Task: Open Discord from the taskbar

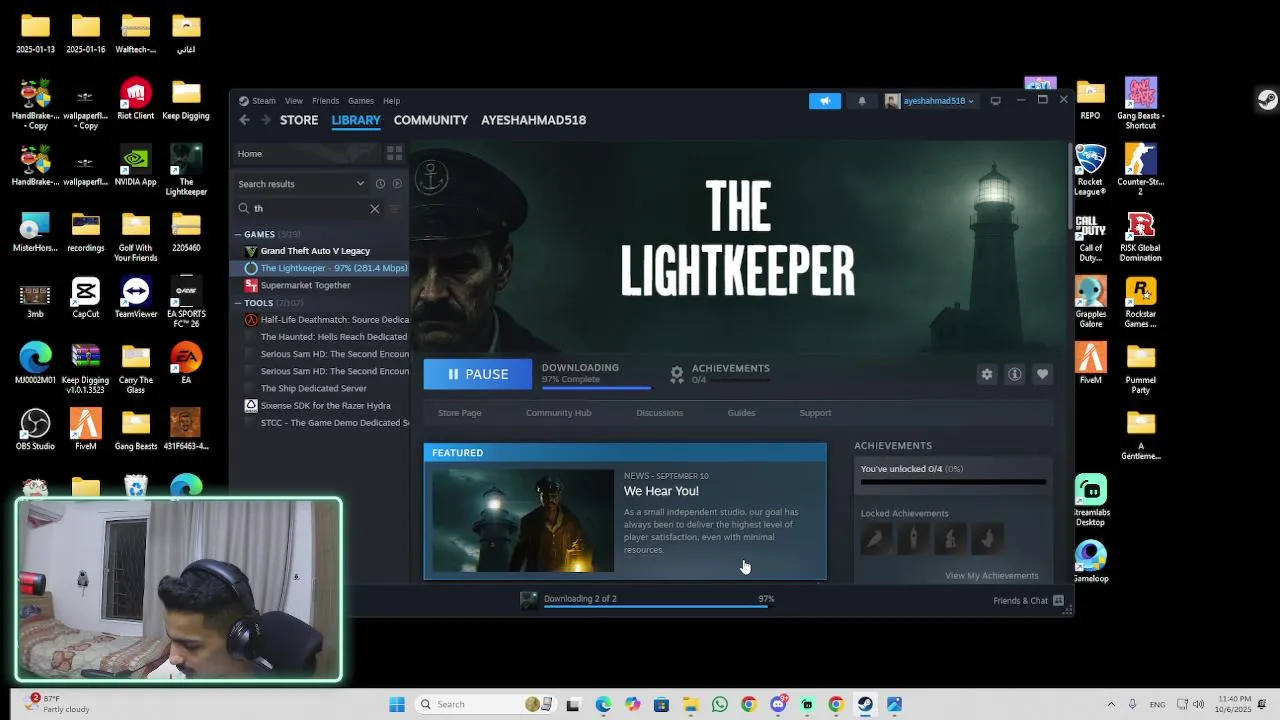Action: [778, 704]
